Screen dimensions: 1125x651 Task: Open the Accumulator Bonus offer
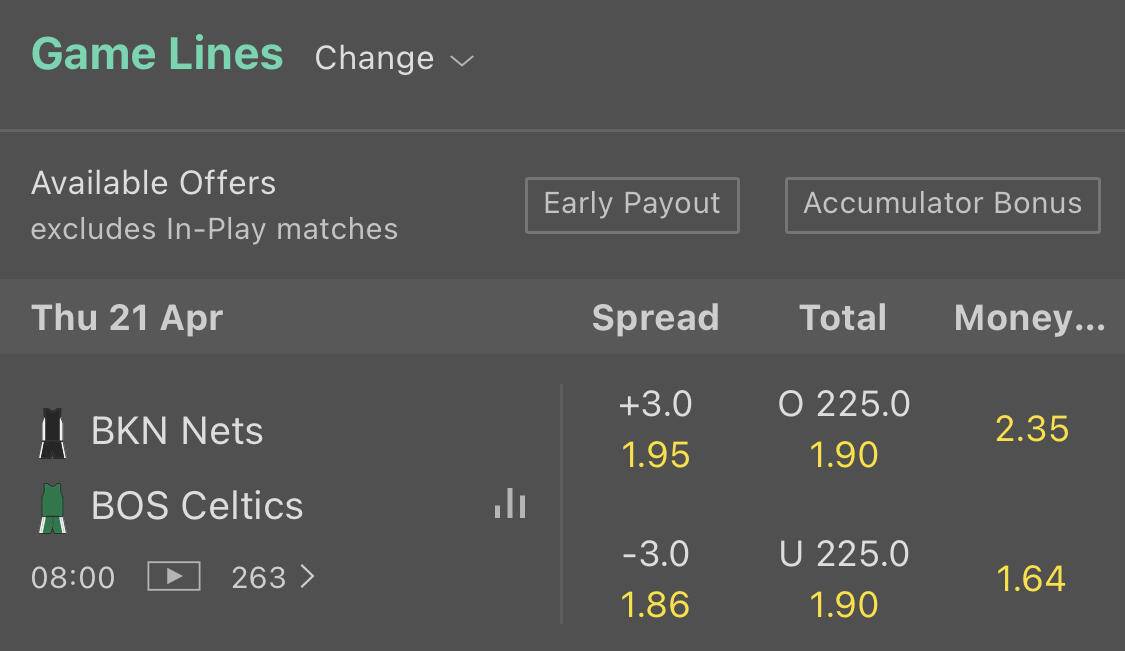click(942, 205)
